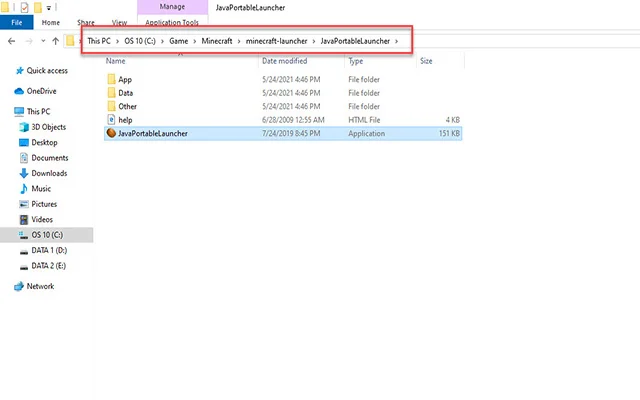Sort by Size column header
The image size is (640, 400).
tap(426, 61)
